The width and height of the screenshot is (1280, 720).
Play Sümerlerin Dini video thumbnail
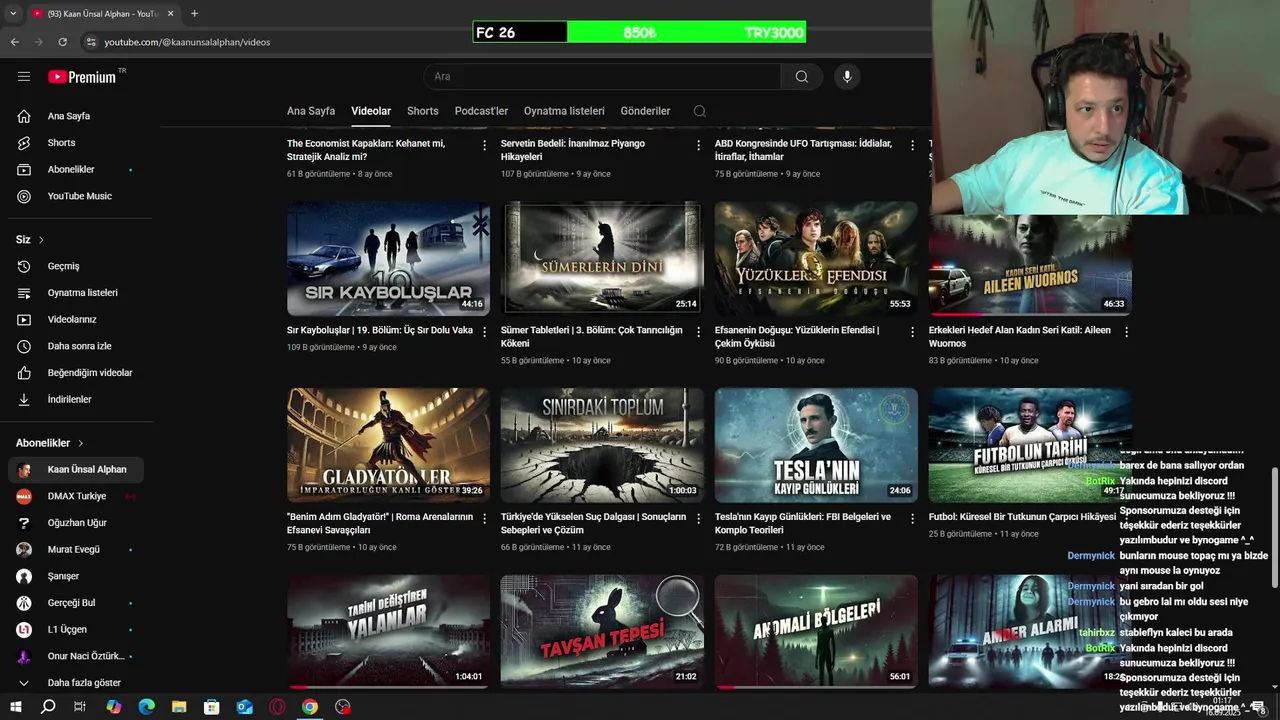(602, 258)
